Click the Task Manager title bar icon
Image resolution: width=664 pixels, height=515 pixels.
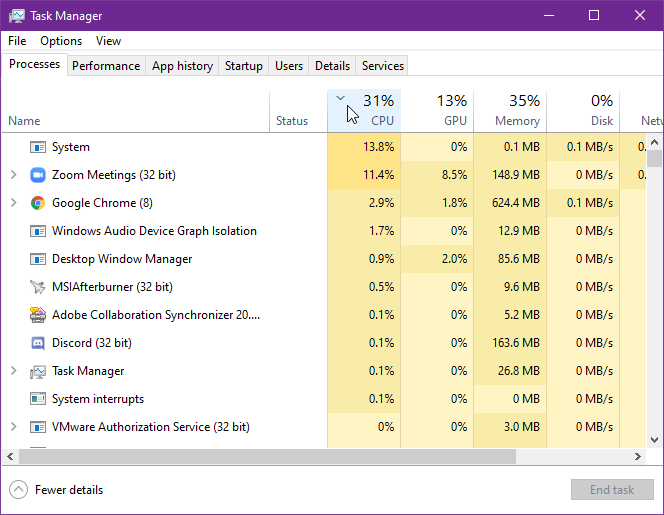click(x=17, y=16)
